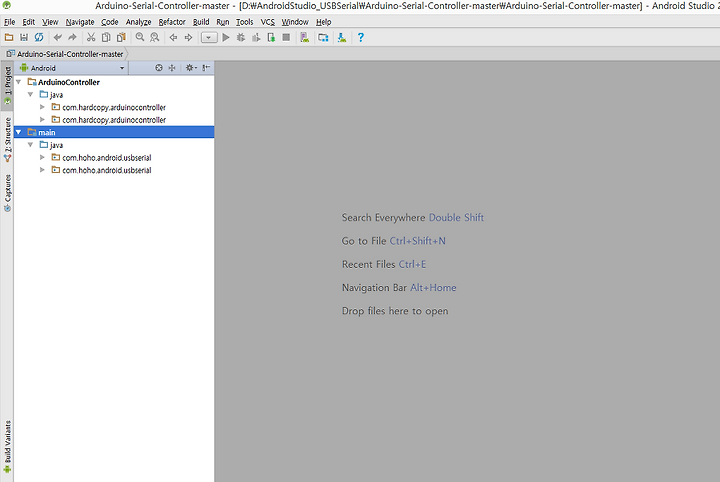
Task: Open the Tools menu
Action: pyautogui.click(x=244, y=22)
